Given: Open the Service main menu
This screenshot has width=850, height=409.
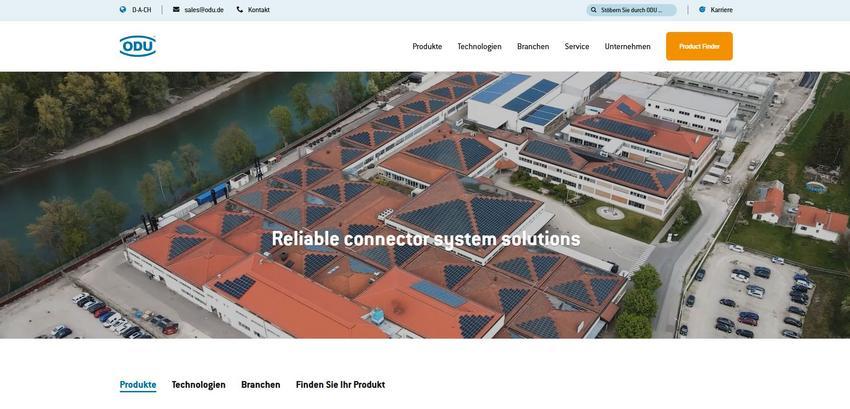Looking at the screenshot, I should tap(577, 47).
